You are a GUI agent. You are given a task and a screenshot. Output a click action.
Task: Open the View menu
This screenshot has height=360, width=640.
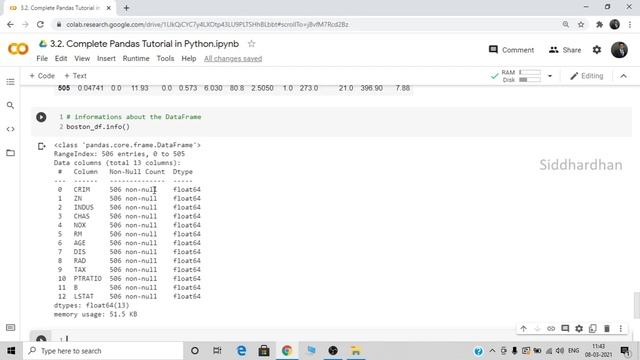(x=82, y=58)
